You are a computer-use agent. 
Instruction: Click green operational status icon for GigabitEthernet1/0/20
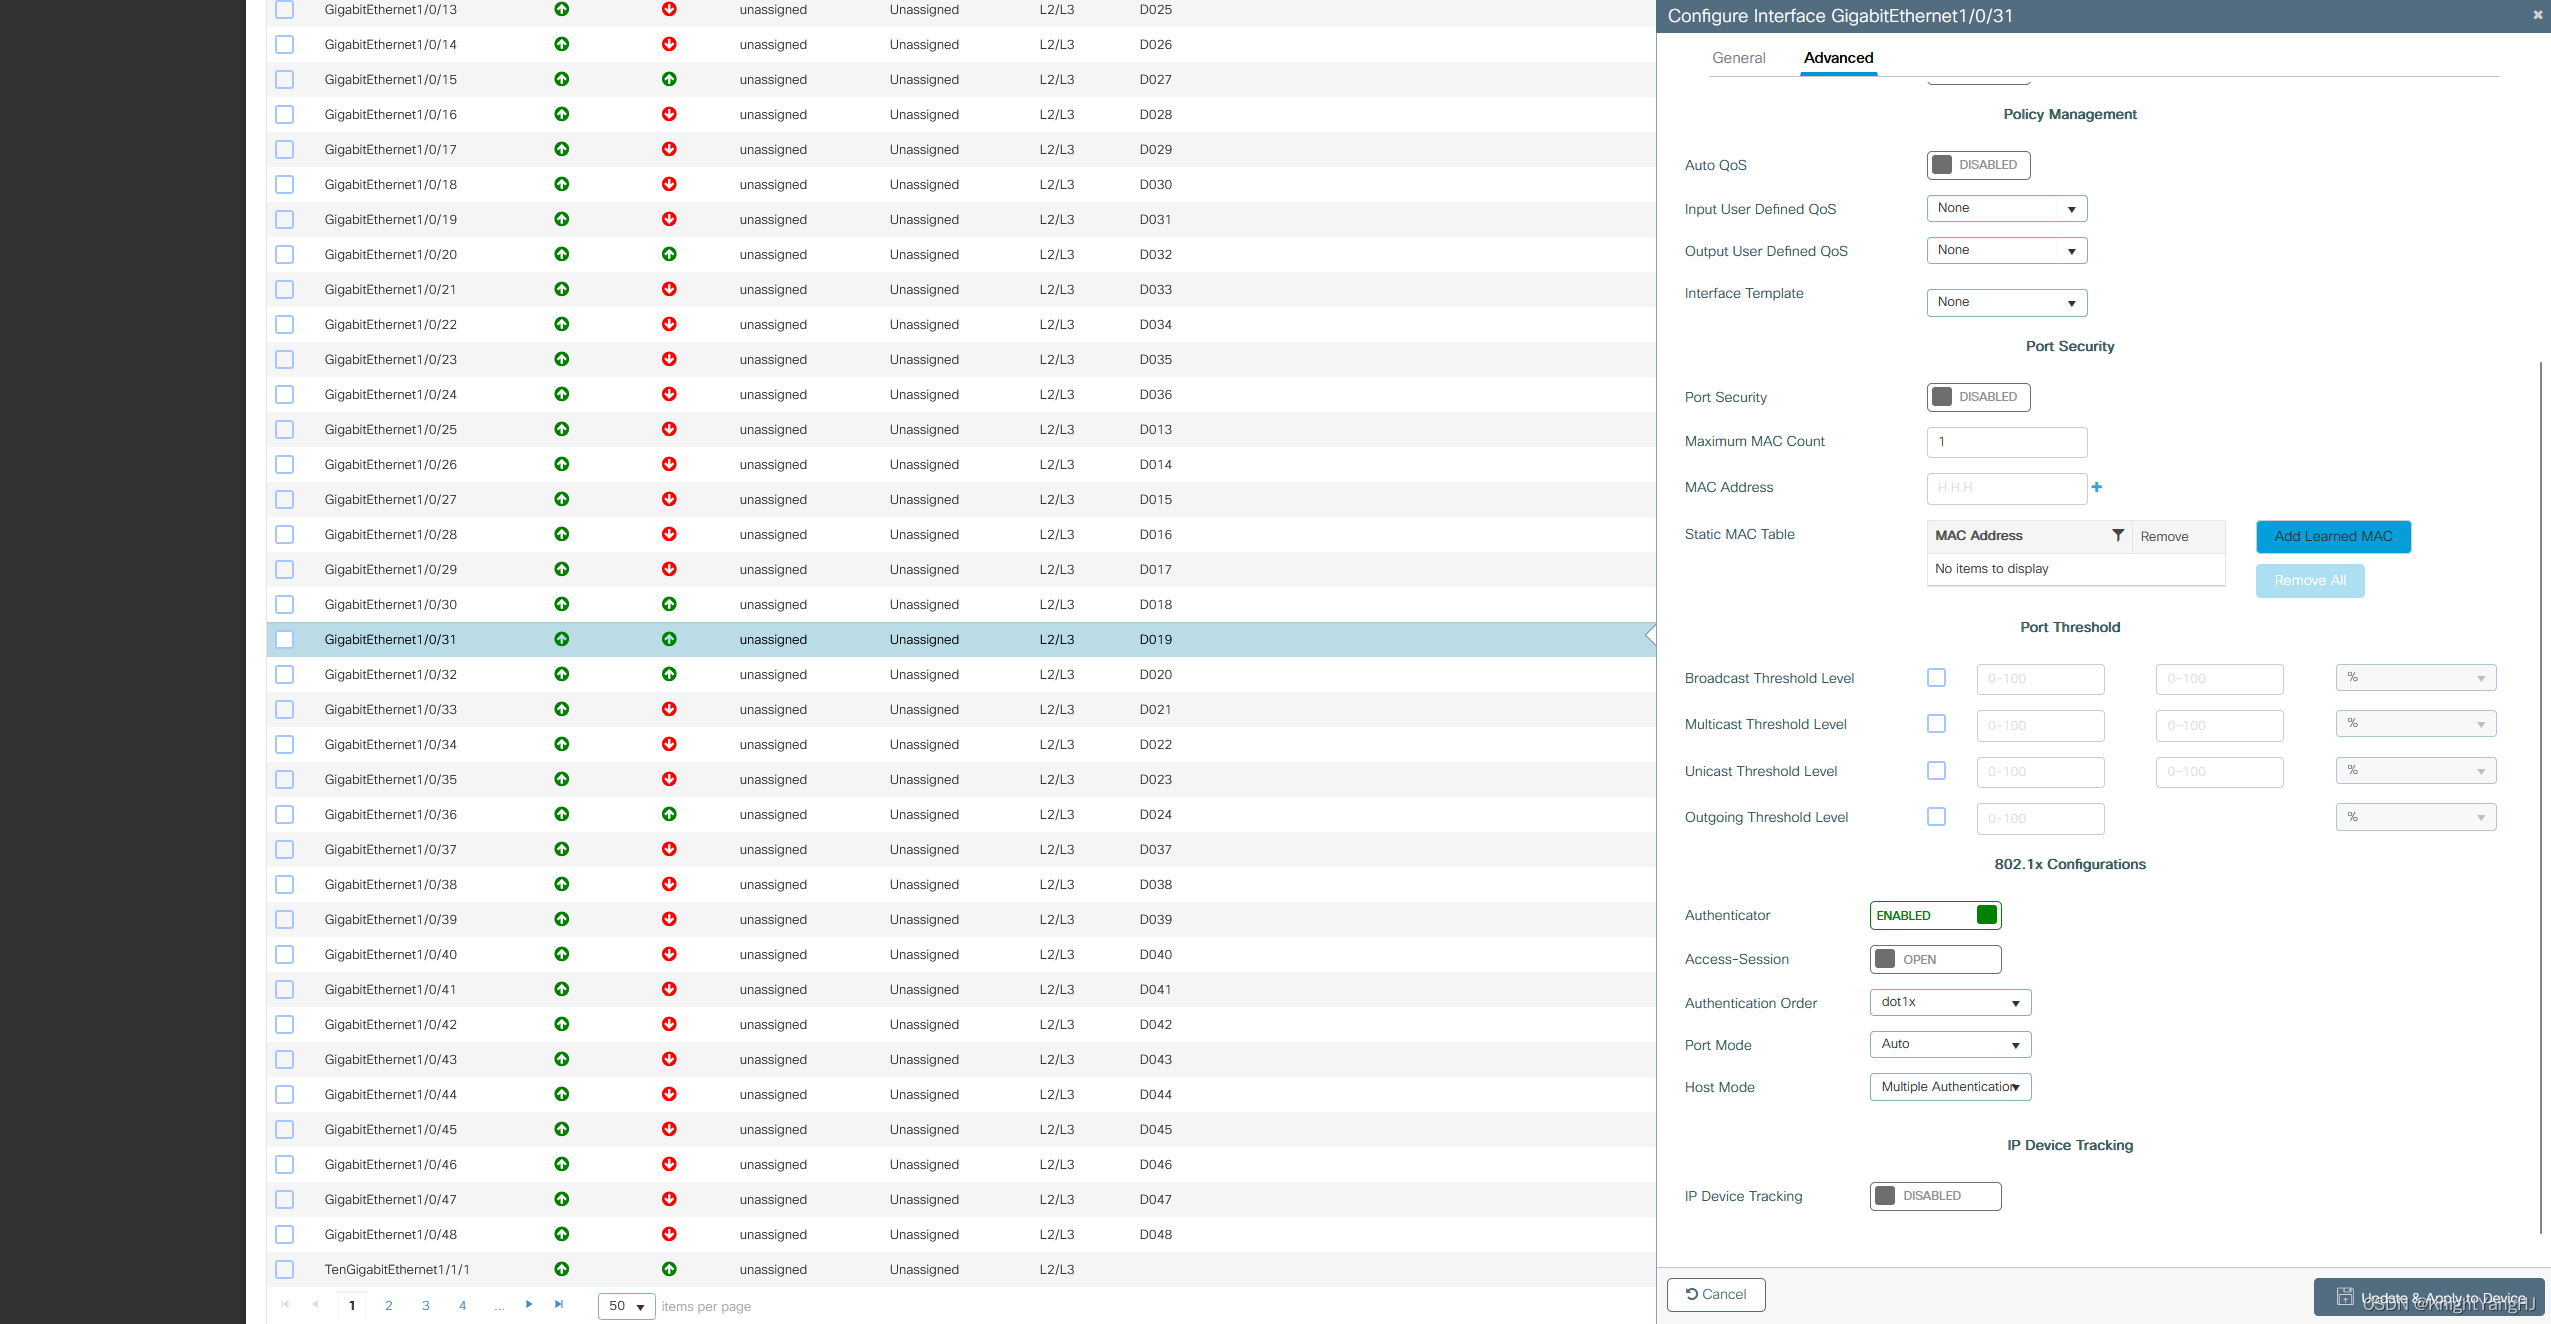point(669,254)
